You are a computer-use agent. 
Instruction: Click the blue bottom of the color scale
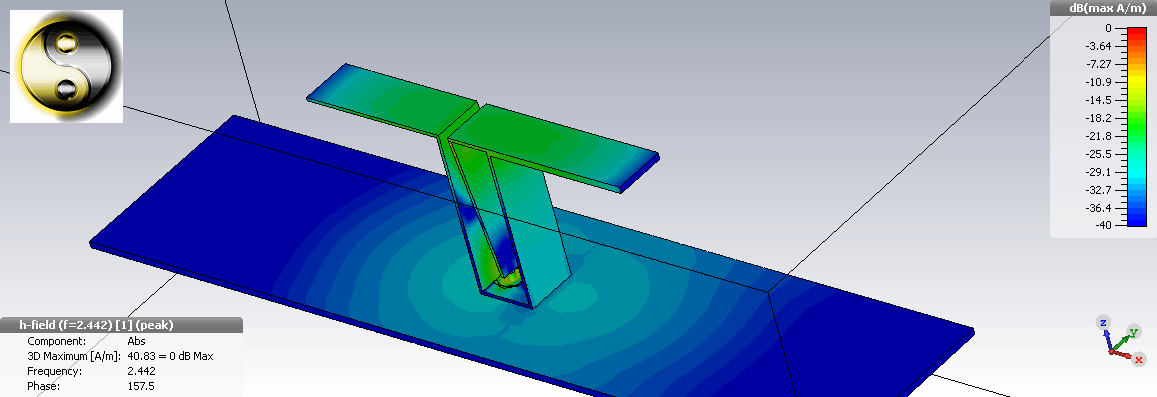[x=1136, y=219]
